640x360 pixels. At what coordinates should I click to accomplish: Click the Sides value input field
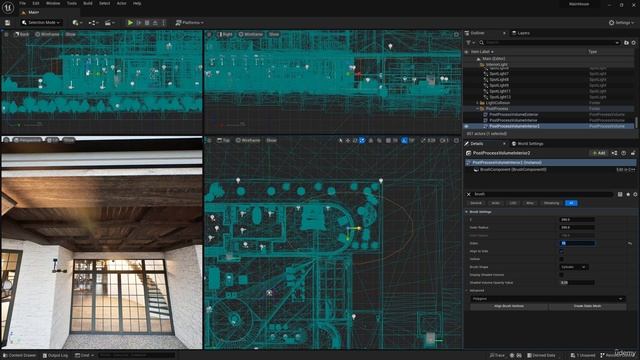point(577,243)
